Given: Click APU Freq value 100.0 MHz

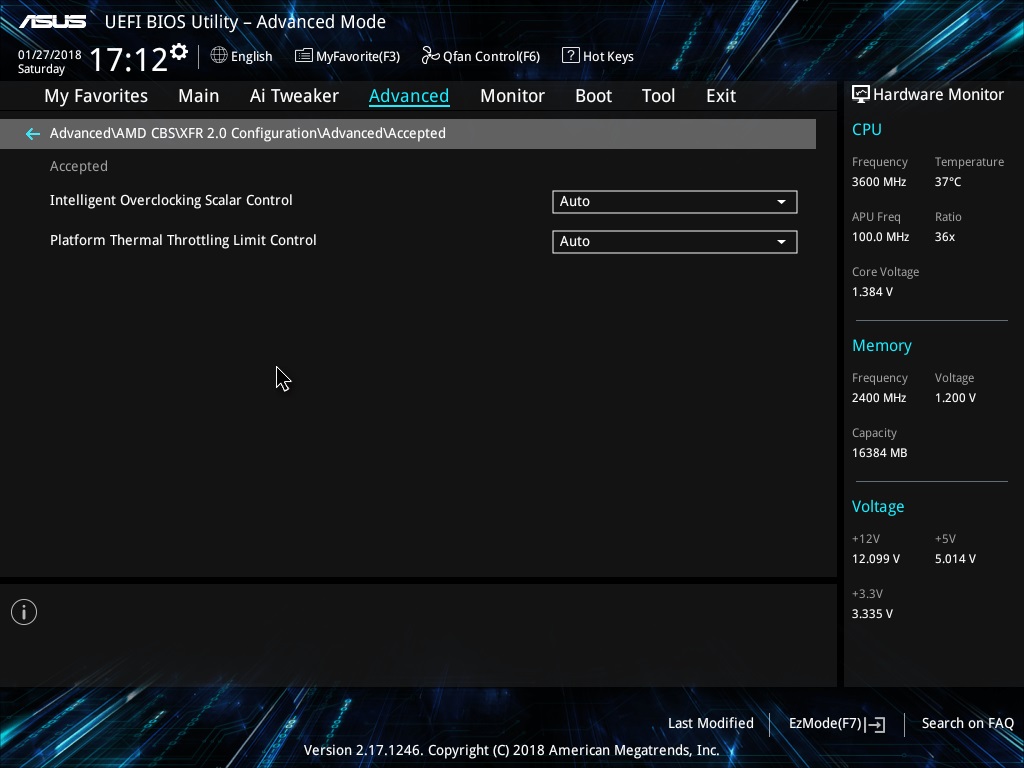Looking at the screenshot, I should pos(880,237).
